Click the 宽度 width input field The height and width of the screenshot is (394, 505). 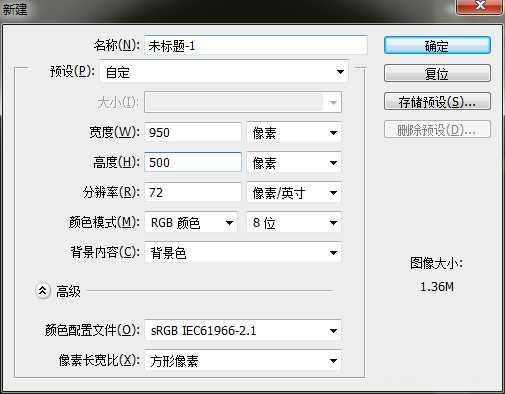pyautogui.click(x=193, y=132)
